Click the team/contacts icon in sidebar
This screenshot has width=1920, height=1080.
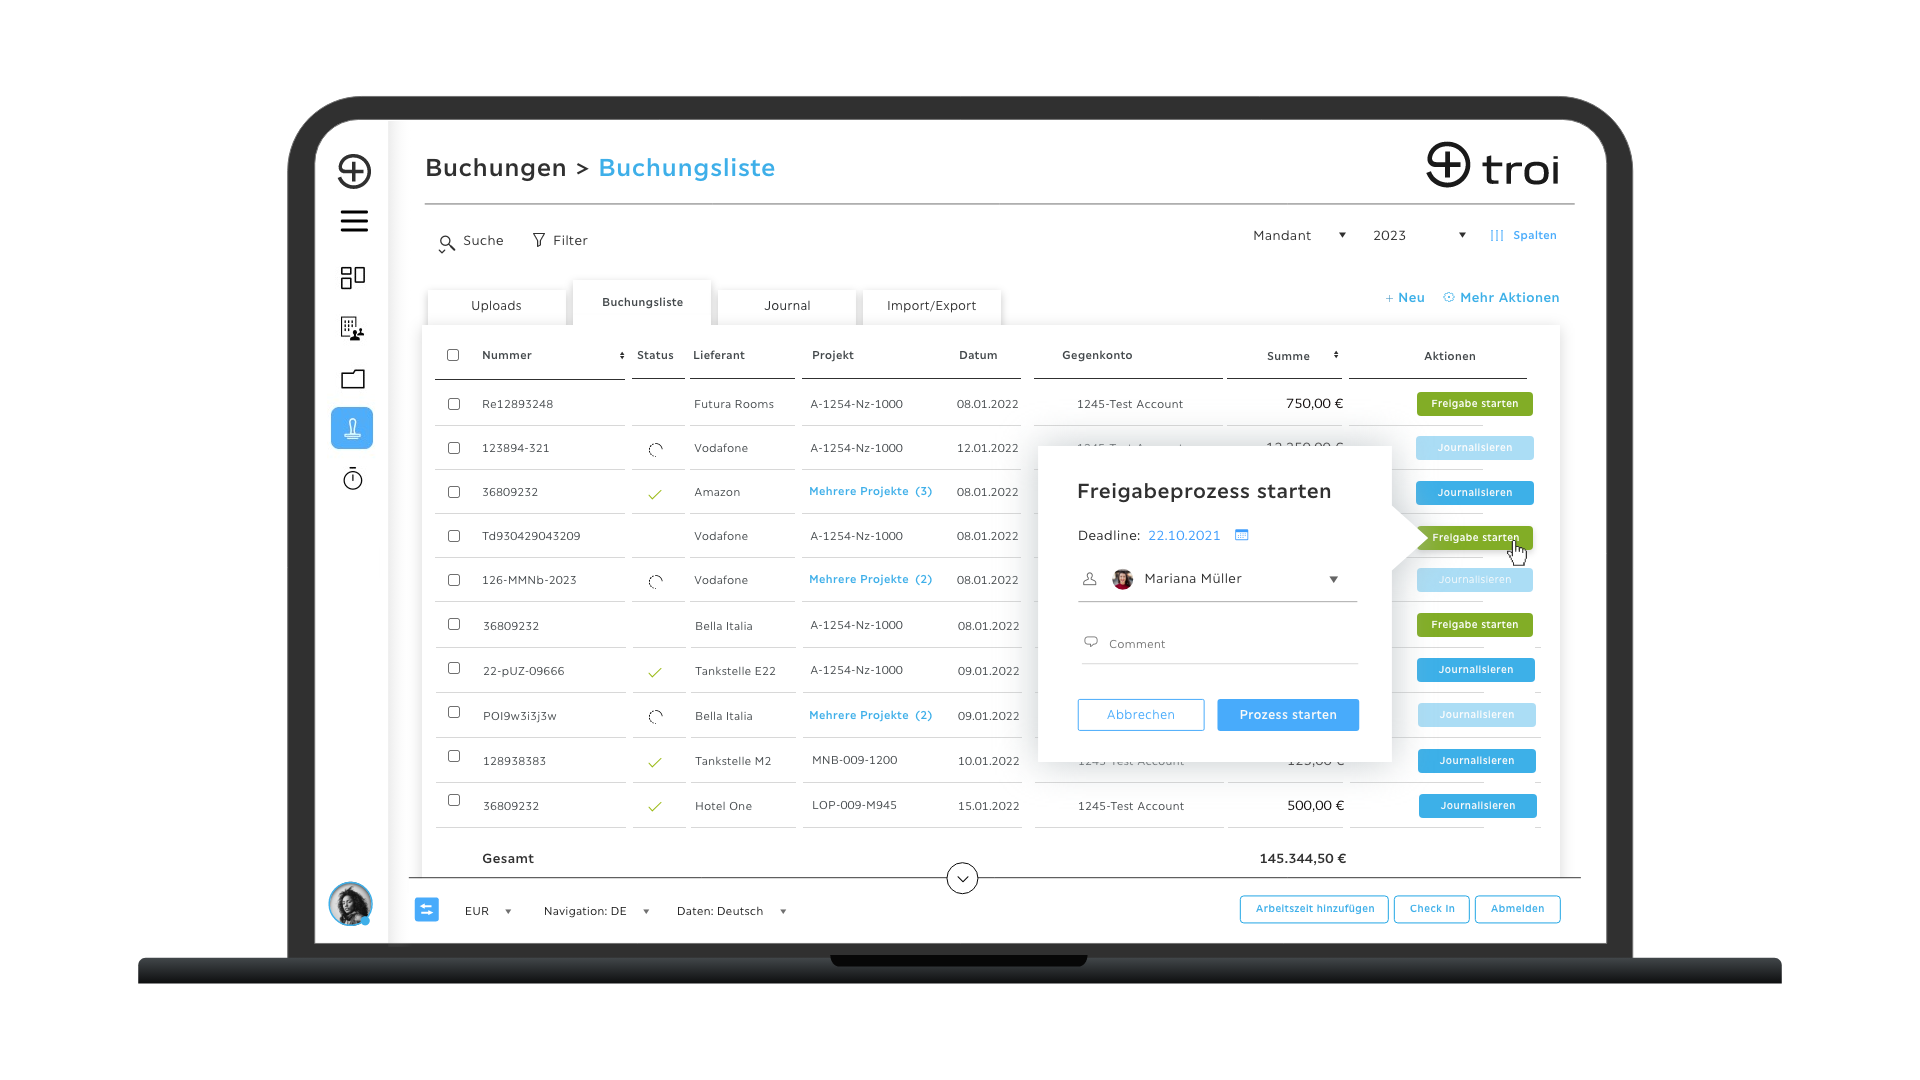coord(352,327)
